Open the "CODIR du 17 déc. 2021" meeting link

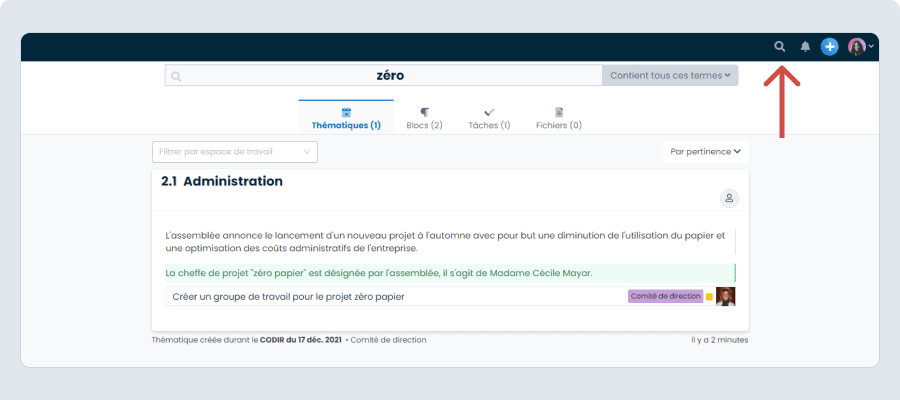[301, 340]
